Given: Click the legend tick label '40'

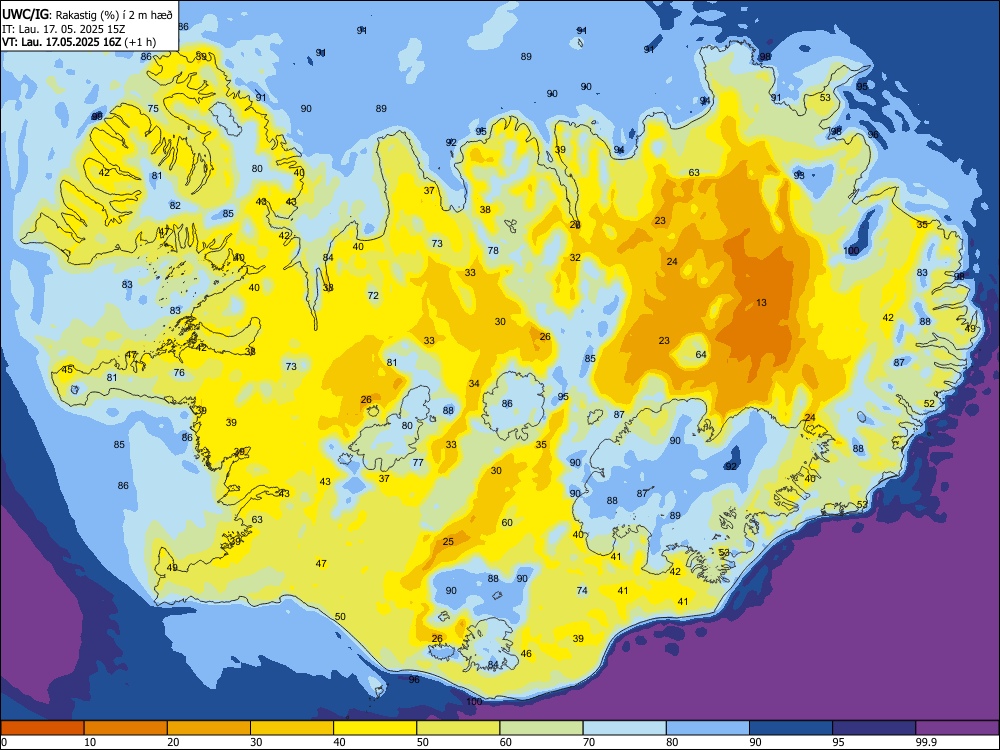Looking at the screenshot, I should (339, 742).
